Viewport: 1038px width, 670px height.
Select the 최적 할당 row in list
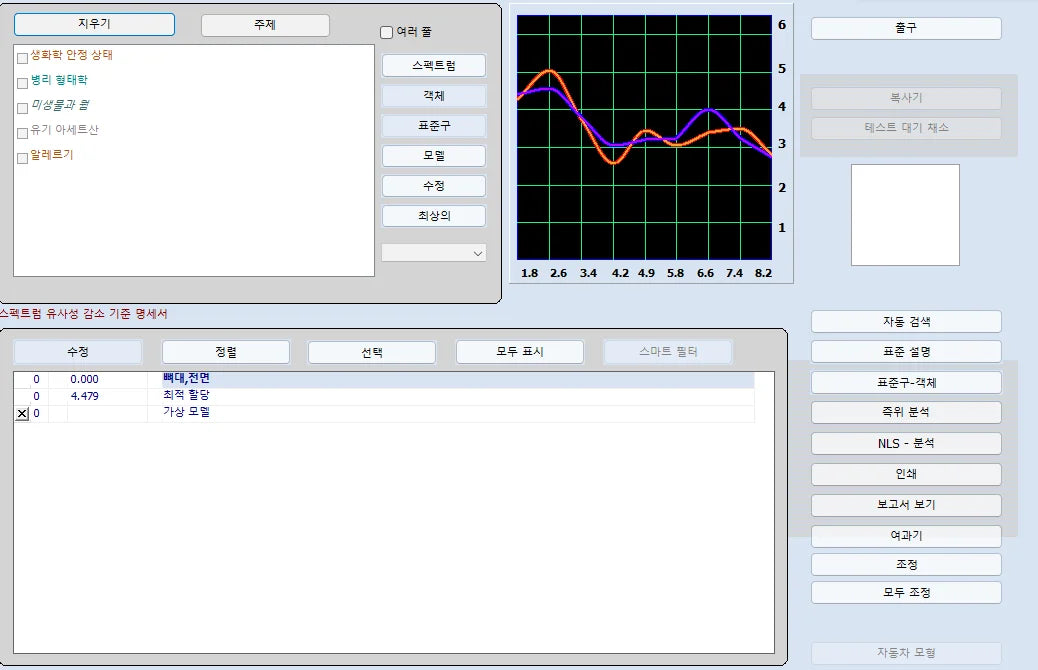tap(186, 396)
